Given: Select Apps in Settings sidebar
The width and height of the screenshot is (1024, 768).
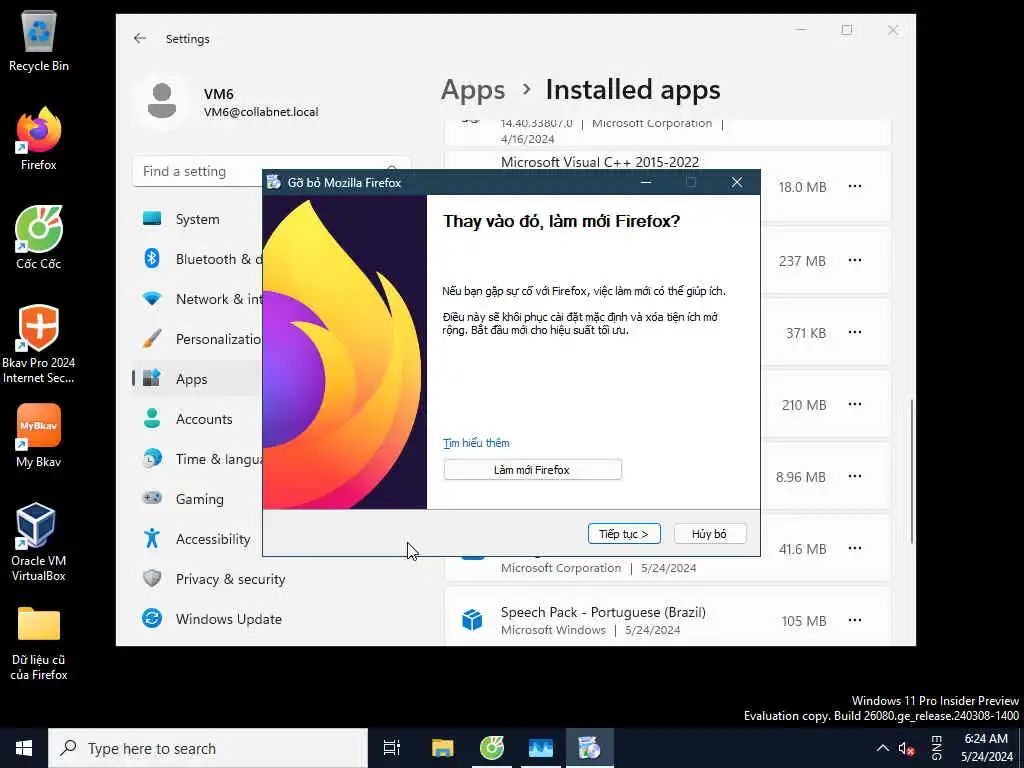Looking at the screenshot, I should (197, 379).
